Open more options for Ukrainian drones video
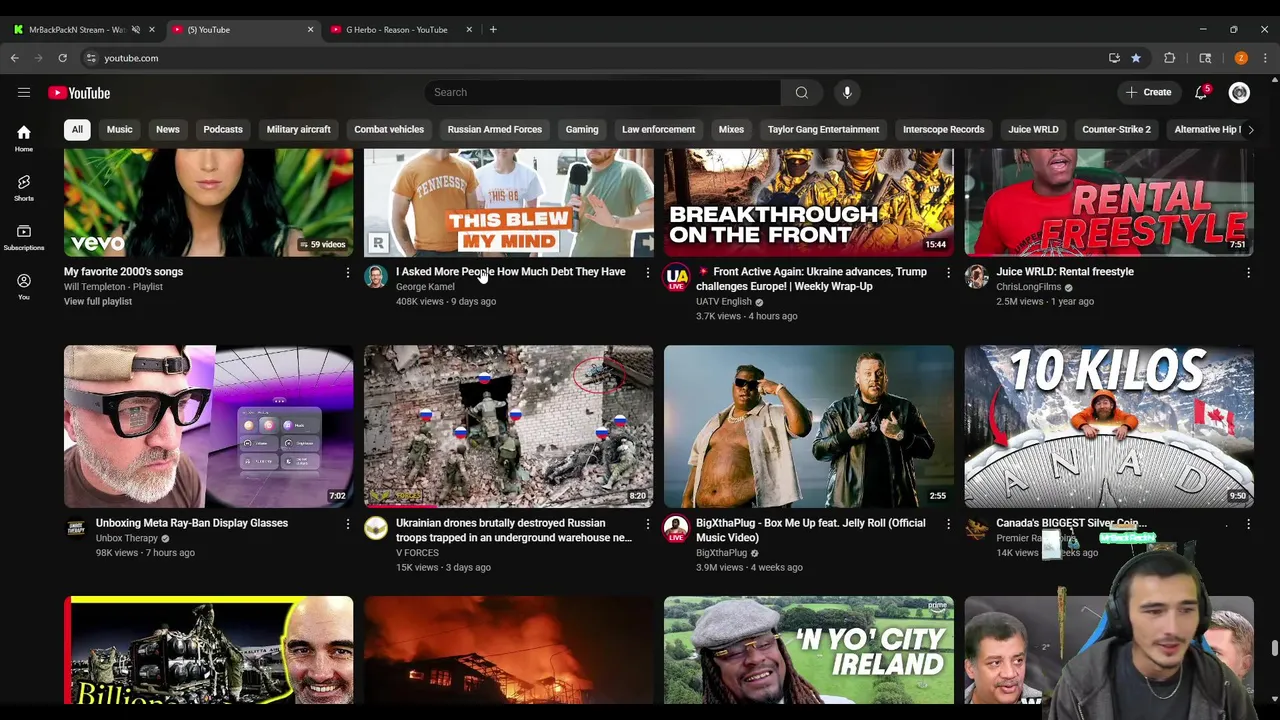Viewport: 1280px width, 720px height. coord(648,523)
